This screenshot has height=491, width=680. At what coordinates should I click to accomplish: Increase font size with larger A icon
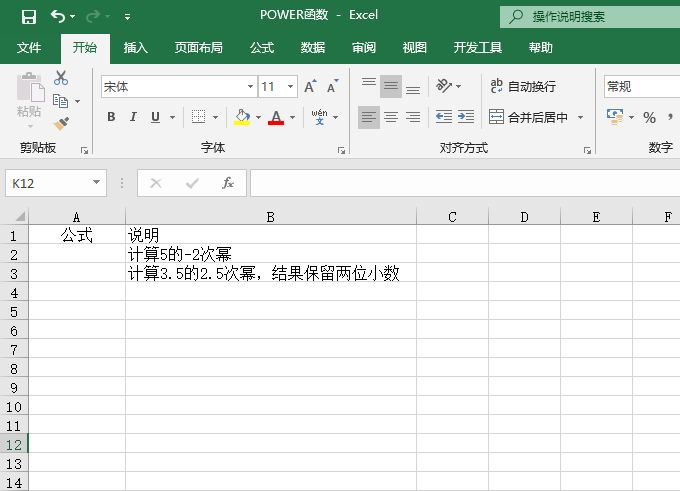click(310, 87)
